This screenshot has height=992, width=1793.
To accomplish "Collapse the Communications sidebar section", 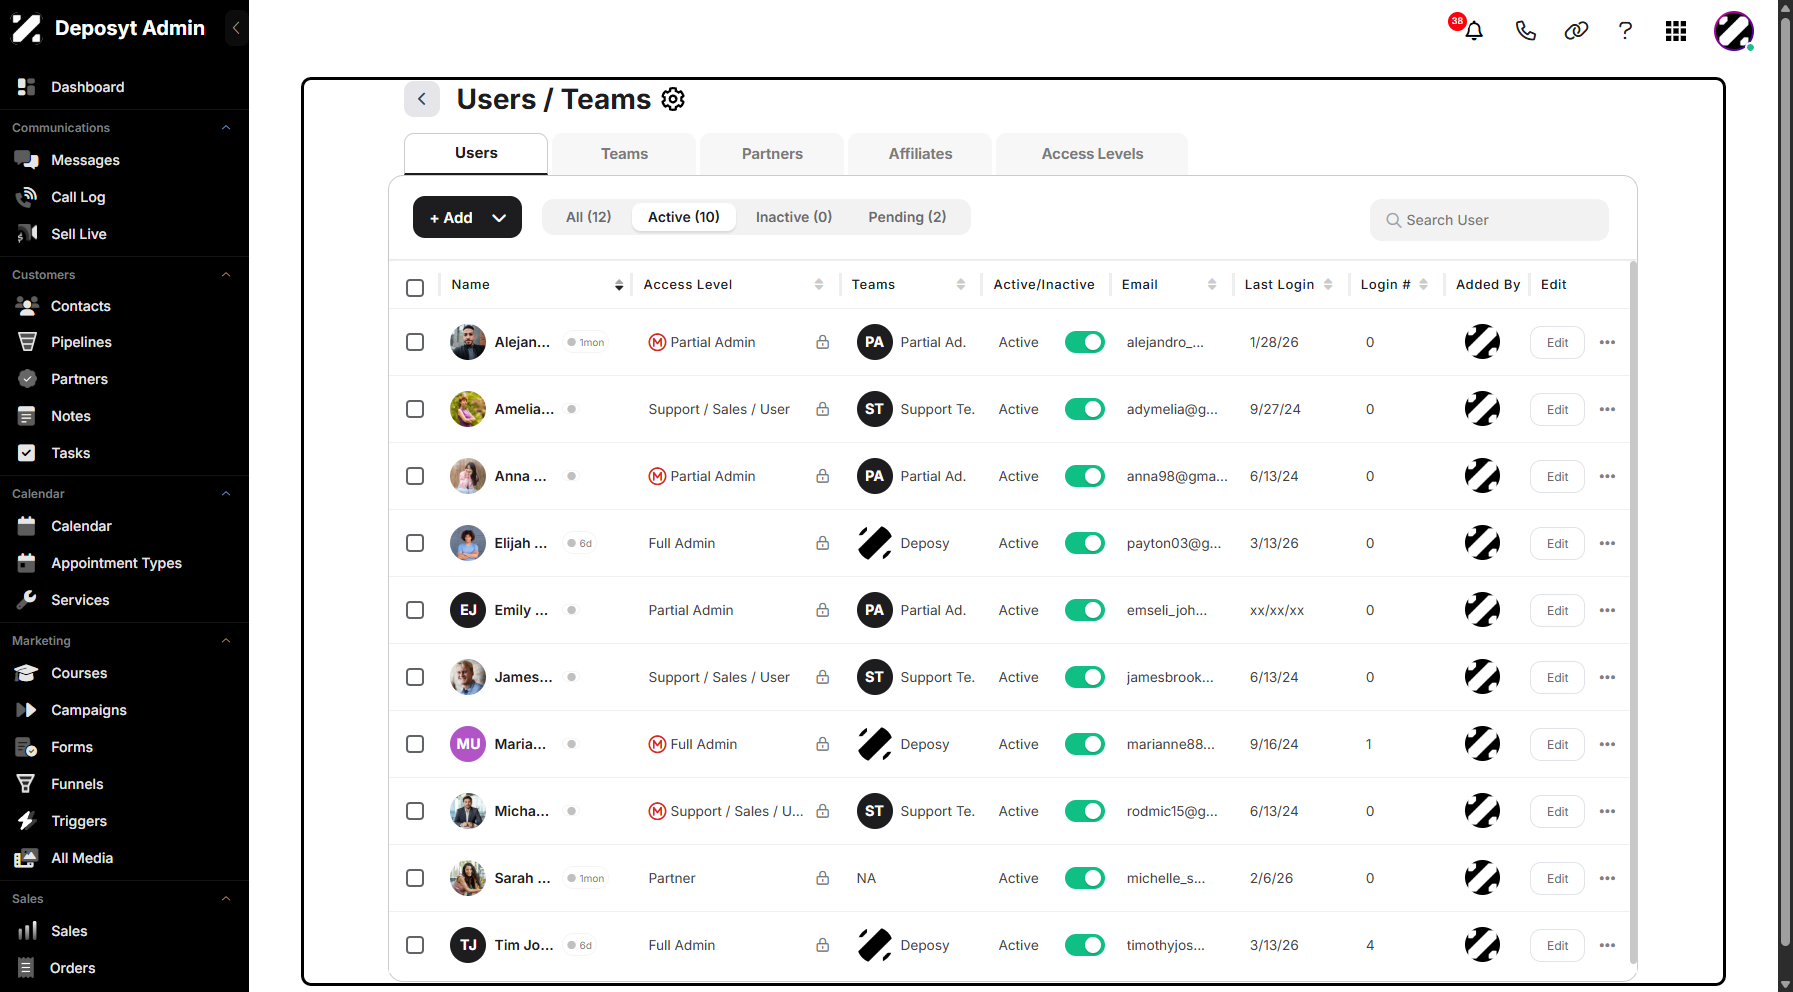I will (x=226, y=128).
